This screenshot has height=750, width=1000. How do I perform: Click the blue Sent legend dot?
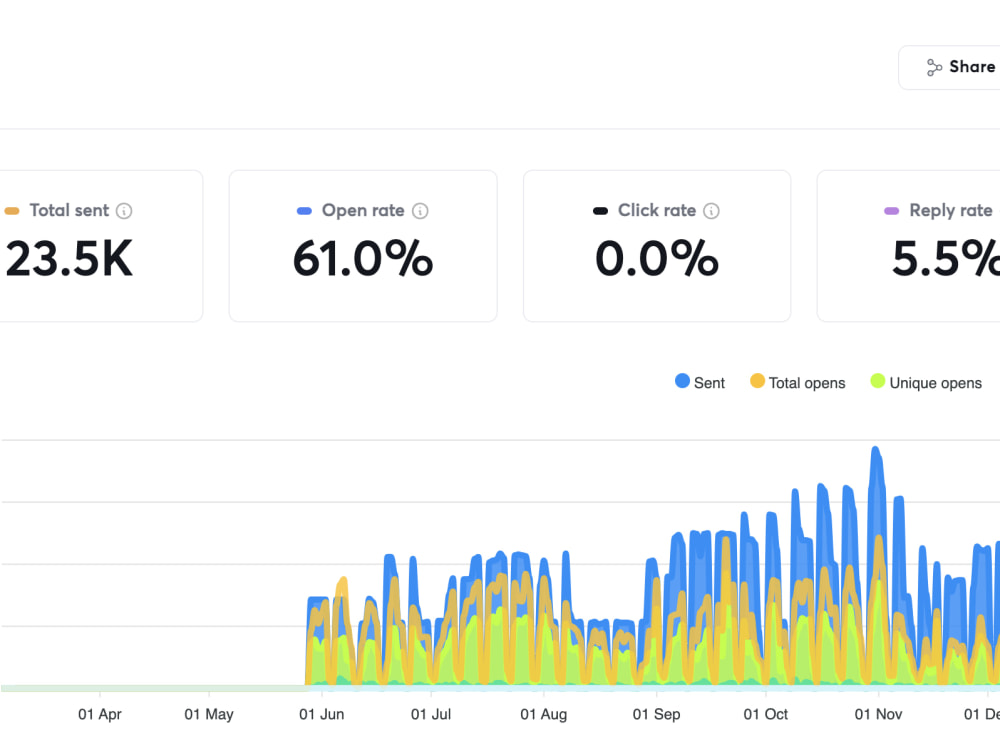pyautogui.click(x=682, y=381)
